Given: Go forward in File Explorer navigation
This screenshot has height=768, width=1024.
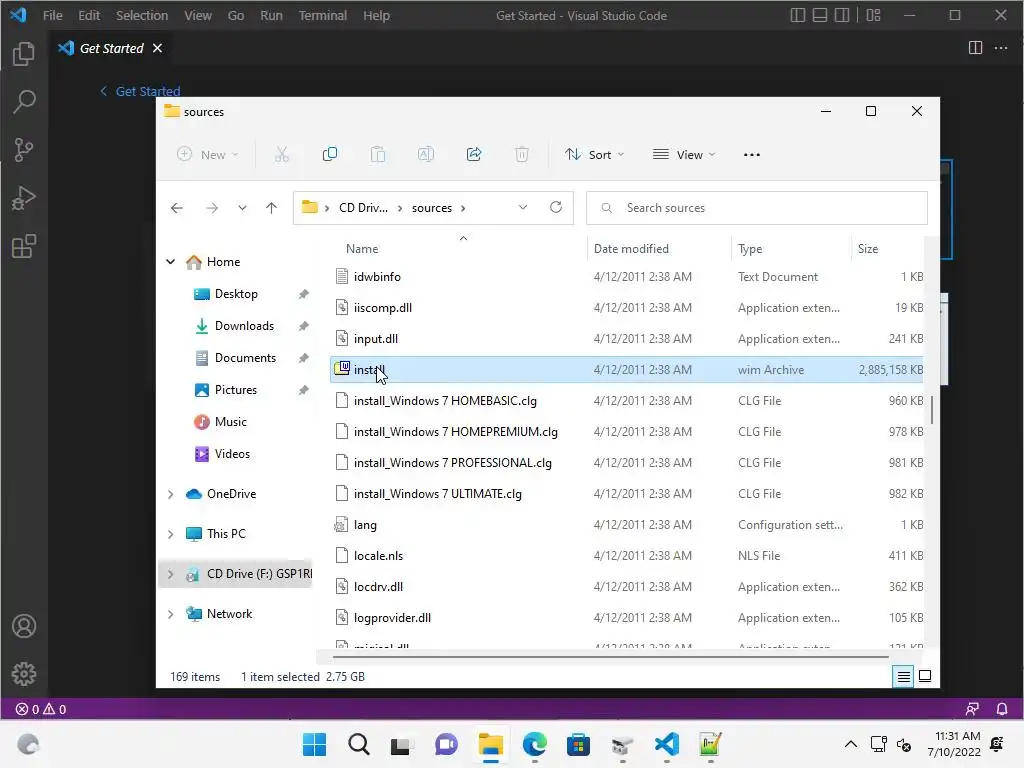Looking at the screenshot, I should 212,208.
